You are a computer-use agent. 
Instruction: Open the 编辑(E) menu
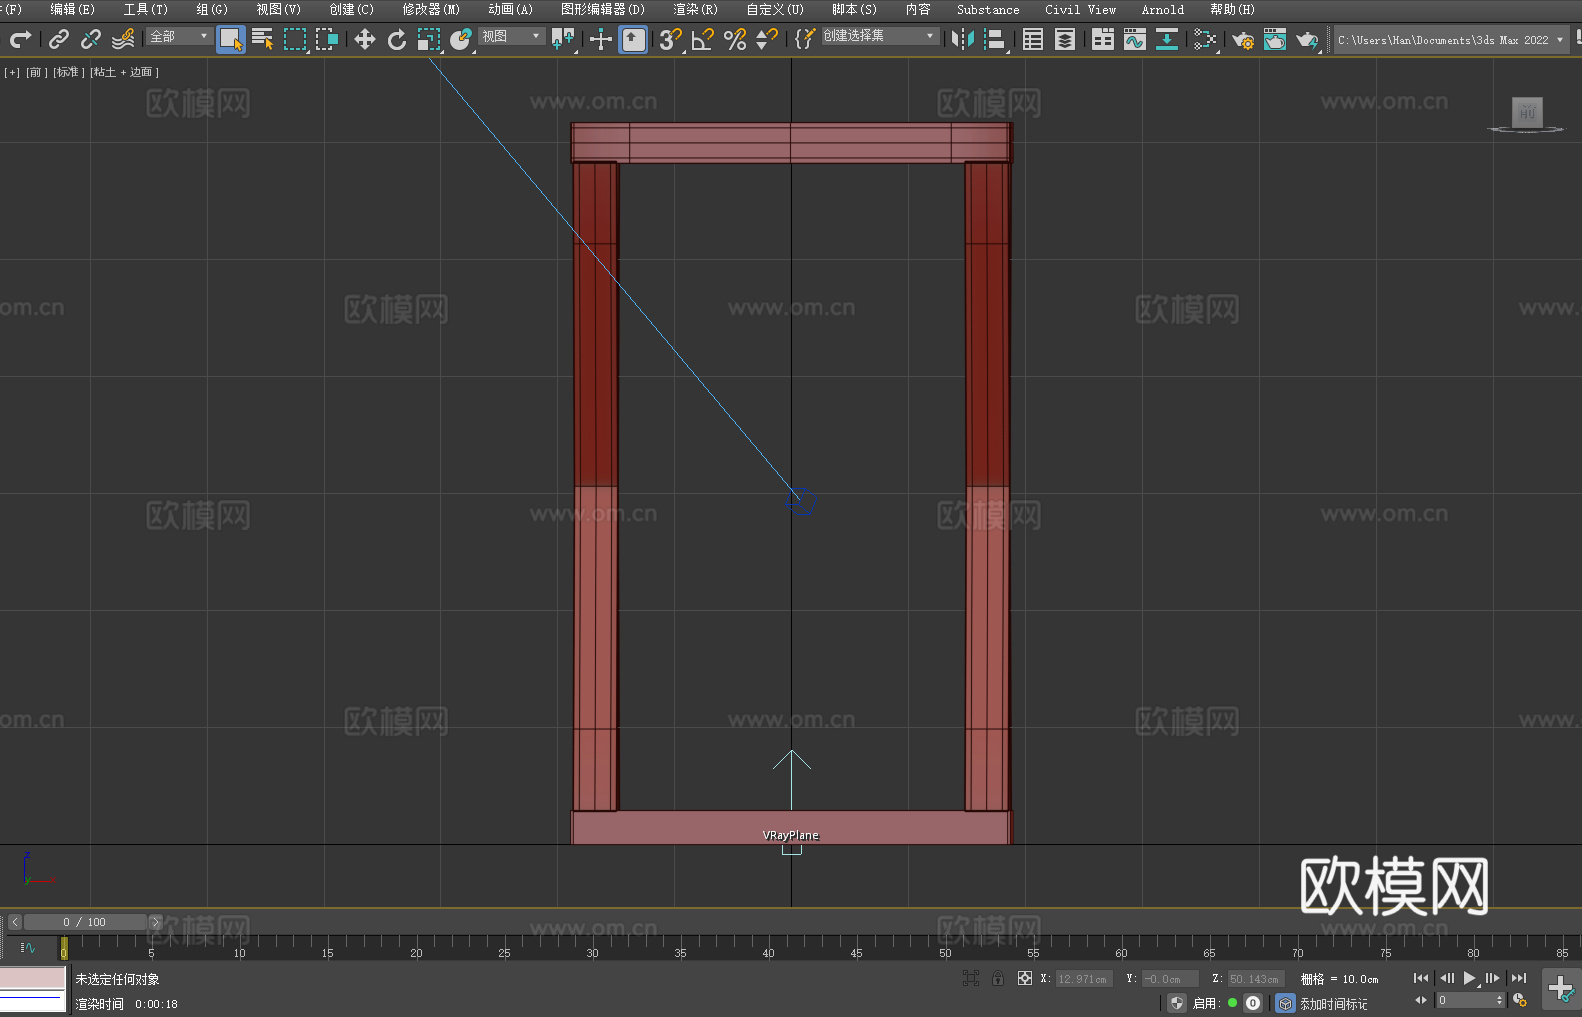click(x=72, y=9)
